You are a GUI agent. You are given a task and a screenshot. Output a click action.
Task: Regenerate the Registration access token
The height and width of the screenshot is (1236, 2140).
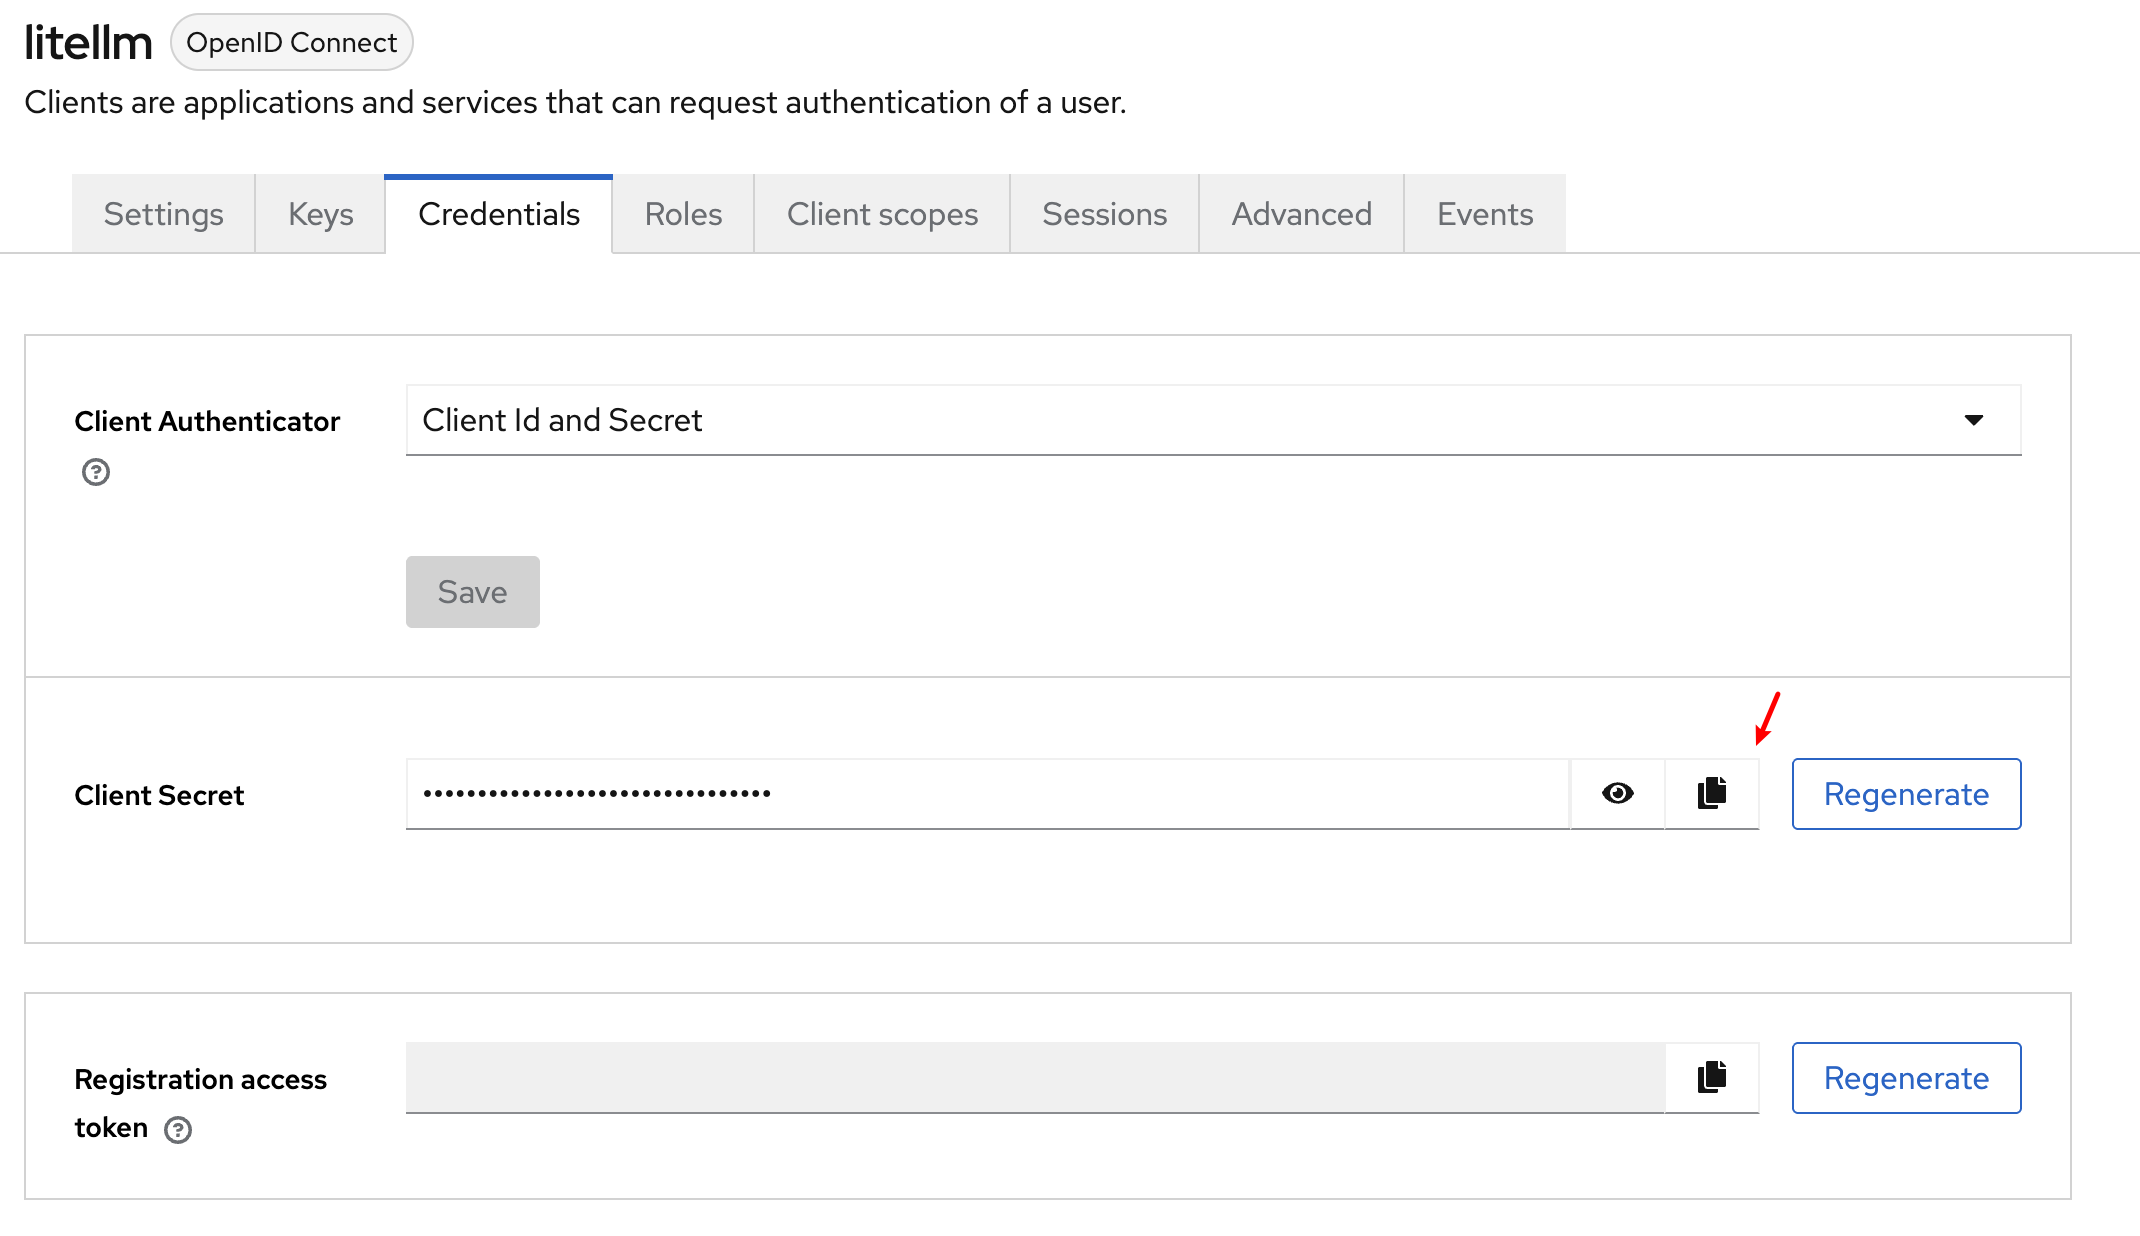(1906, 1077)
